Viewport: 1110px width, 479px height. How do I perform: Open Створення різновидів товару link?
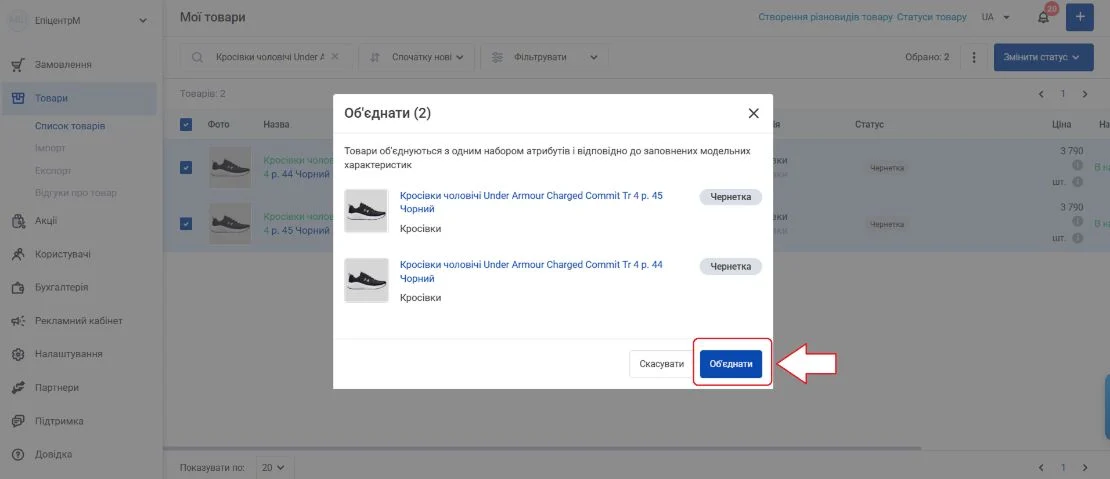coord(825,17)
